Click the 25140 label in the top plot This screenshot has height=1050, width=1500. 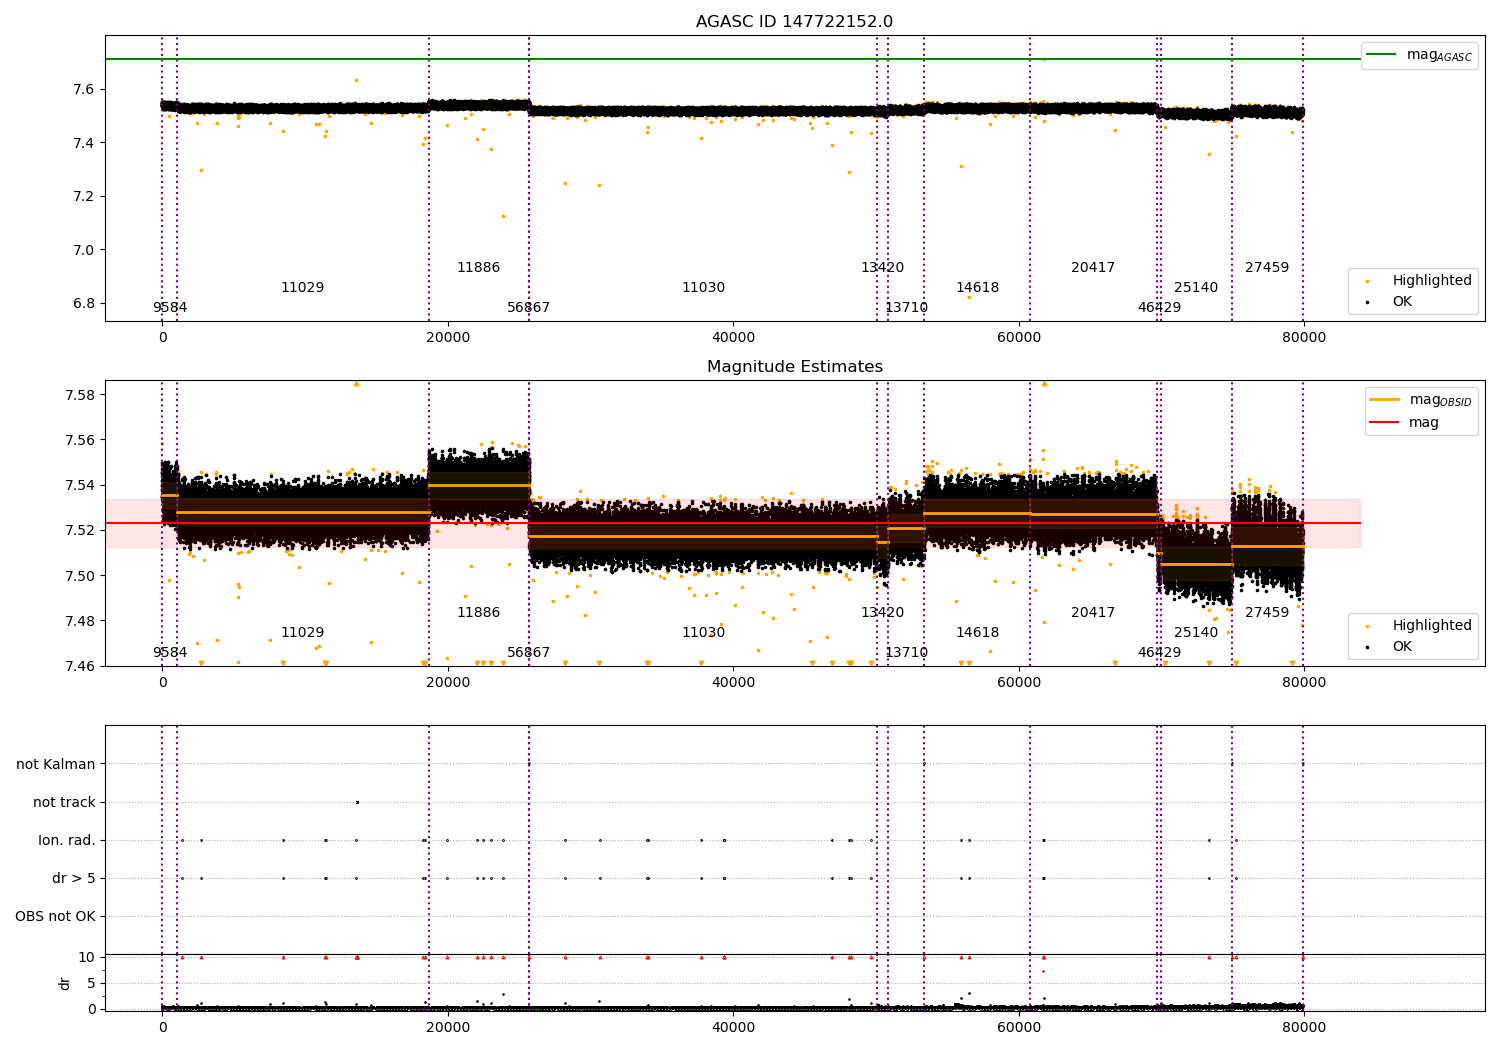[1196, 288]
